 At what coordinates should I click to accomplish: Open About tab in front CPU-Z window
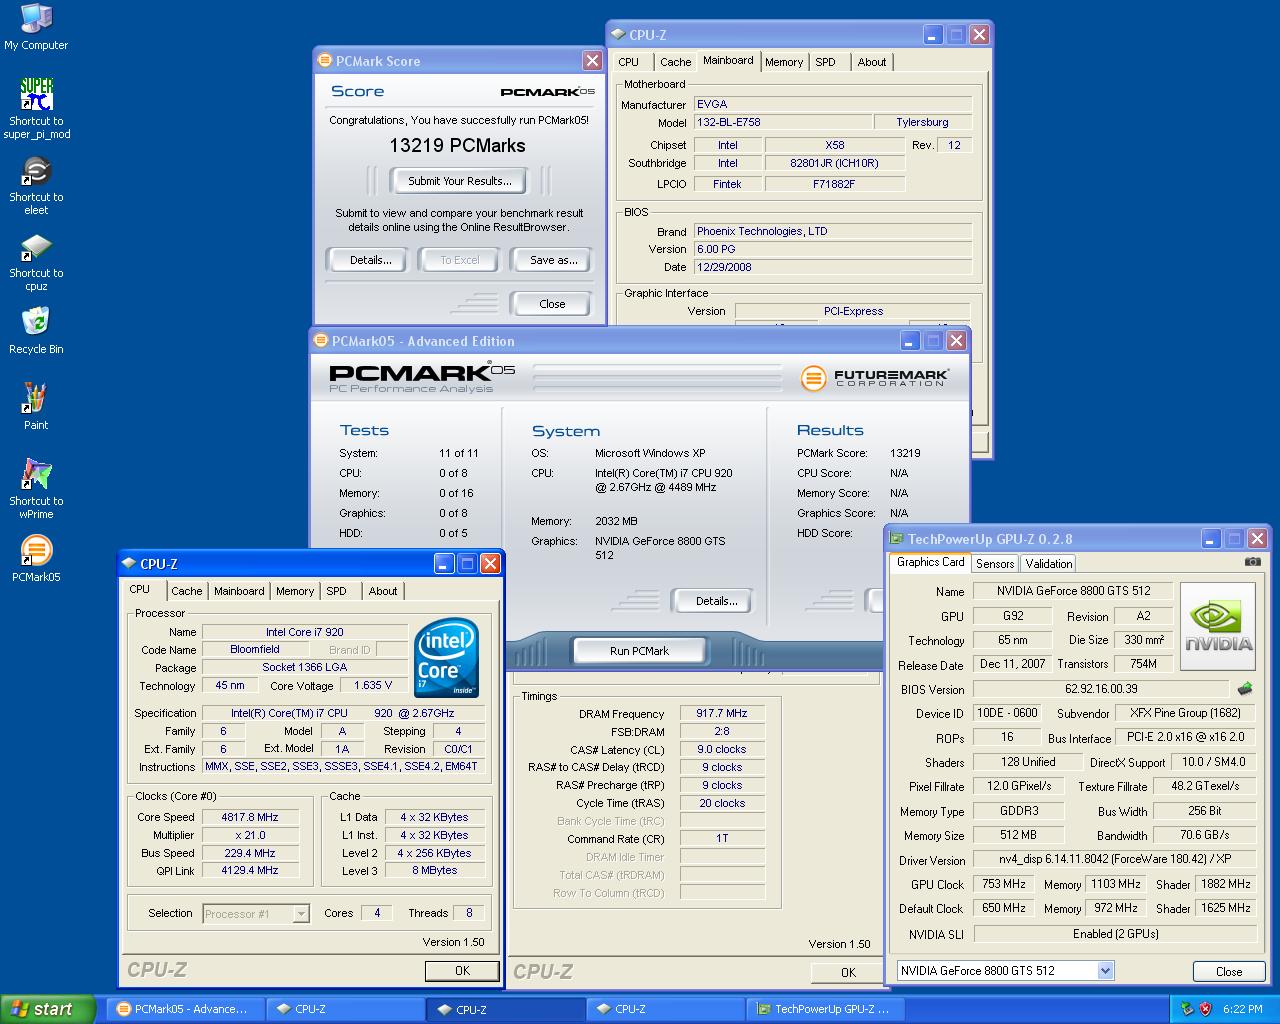coord(382,591)
